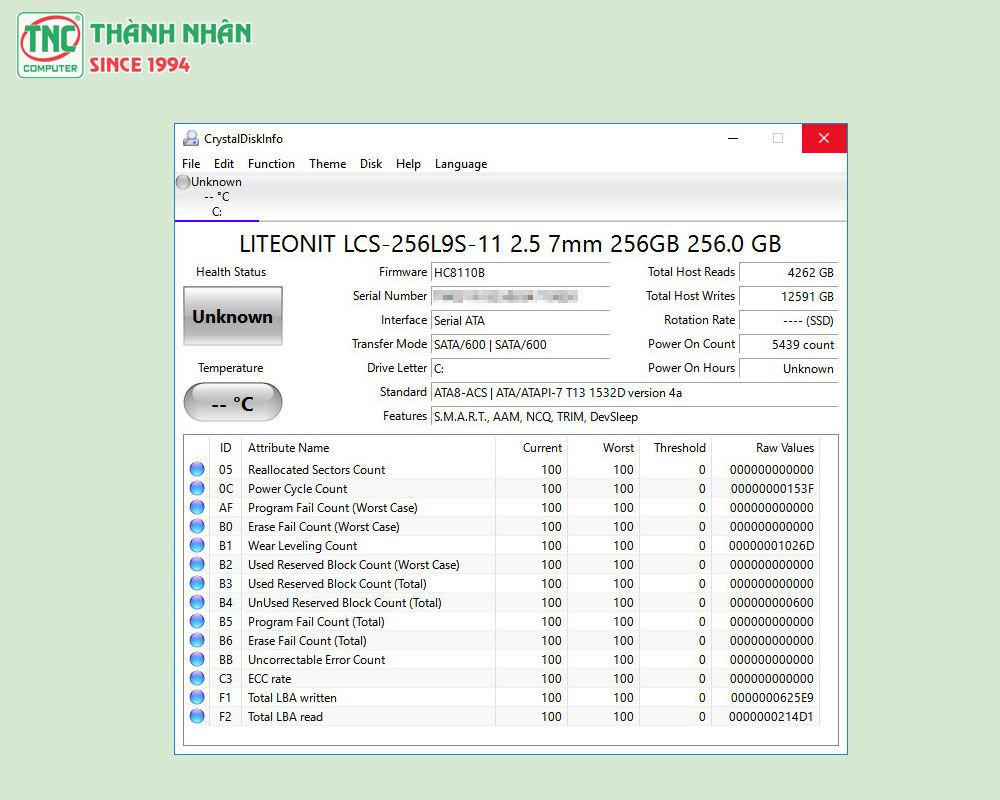Click the Standard field ATA8-ACS
Screen dimensions: 1000x800
pos(635,393)
